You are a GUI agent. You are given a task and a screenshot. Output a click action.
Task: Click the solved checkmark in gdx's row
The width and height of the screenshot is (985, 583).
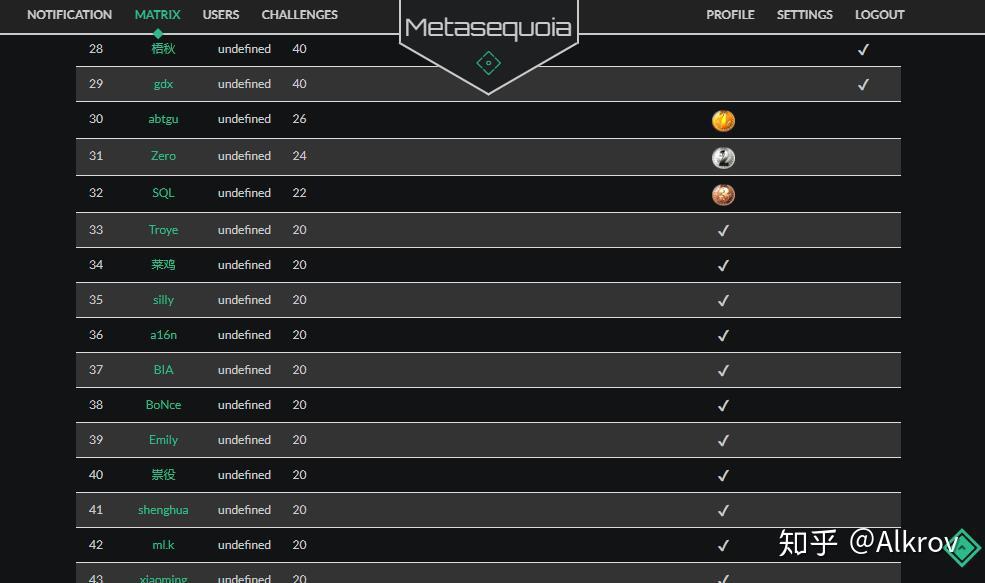coord(863,85)
